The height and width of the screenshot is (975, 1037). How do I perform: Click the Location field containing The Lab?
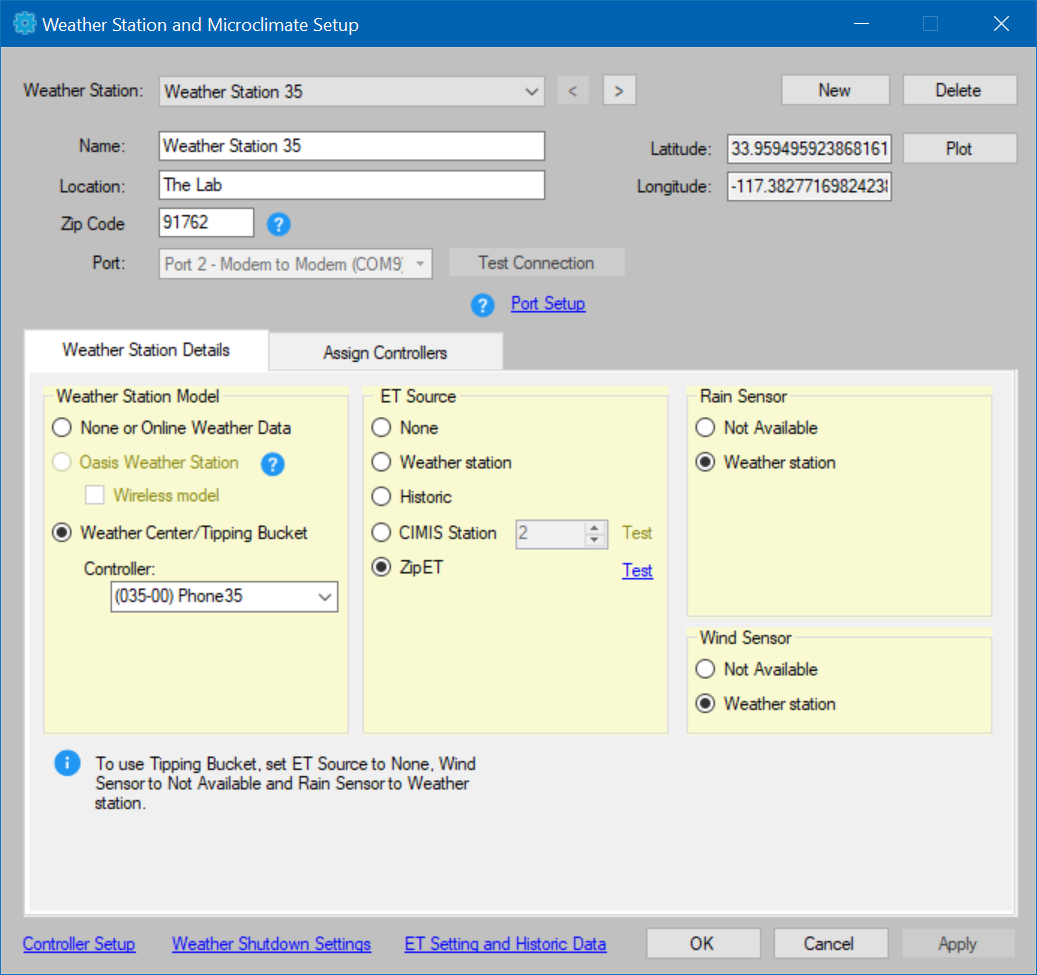(x=352, y=185)
